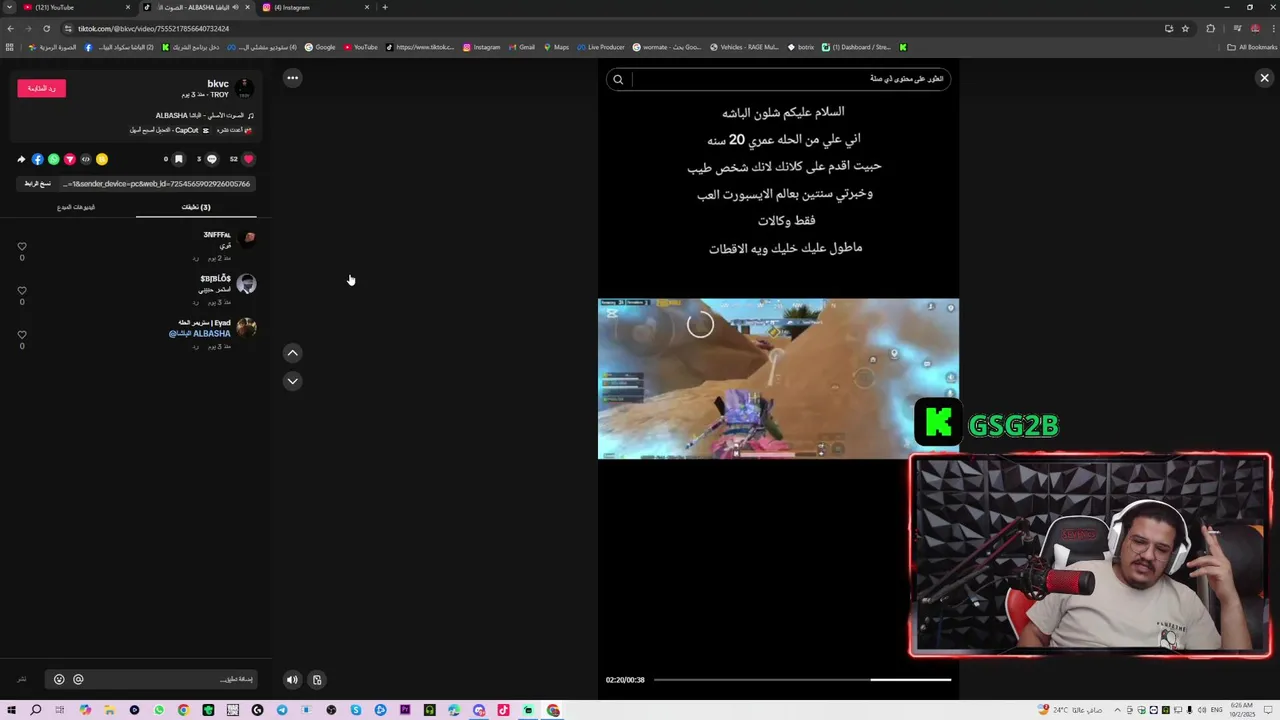
Task: Click the pink follow button
Action: pyautogui.click(x=41, y=88)
